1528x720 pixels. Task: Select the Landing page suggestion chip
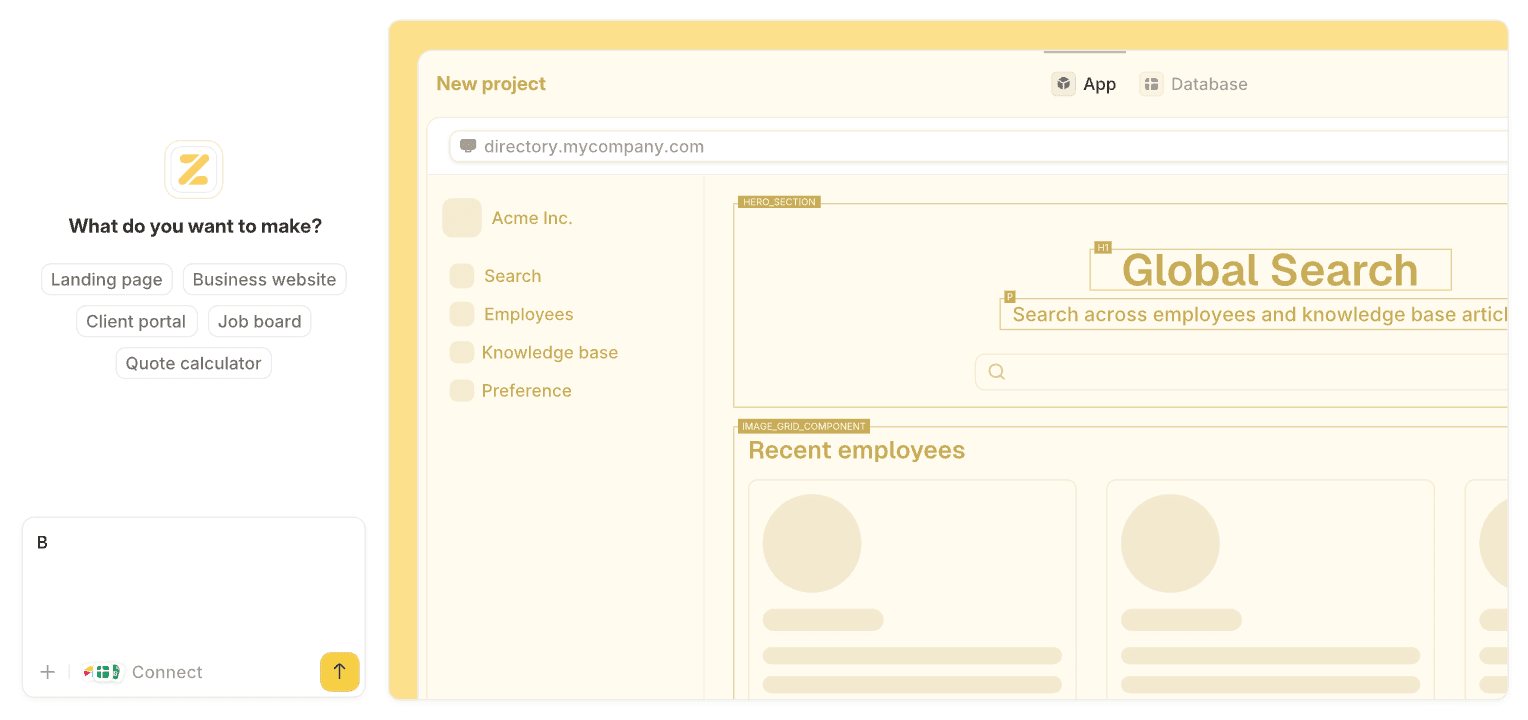pyautogui.click(x=107, y=280)
